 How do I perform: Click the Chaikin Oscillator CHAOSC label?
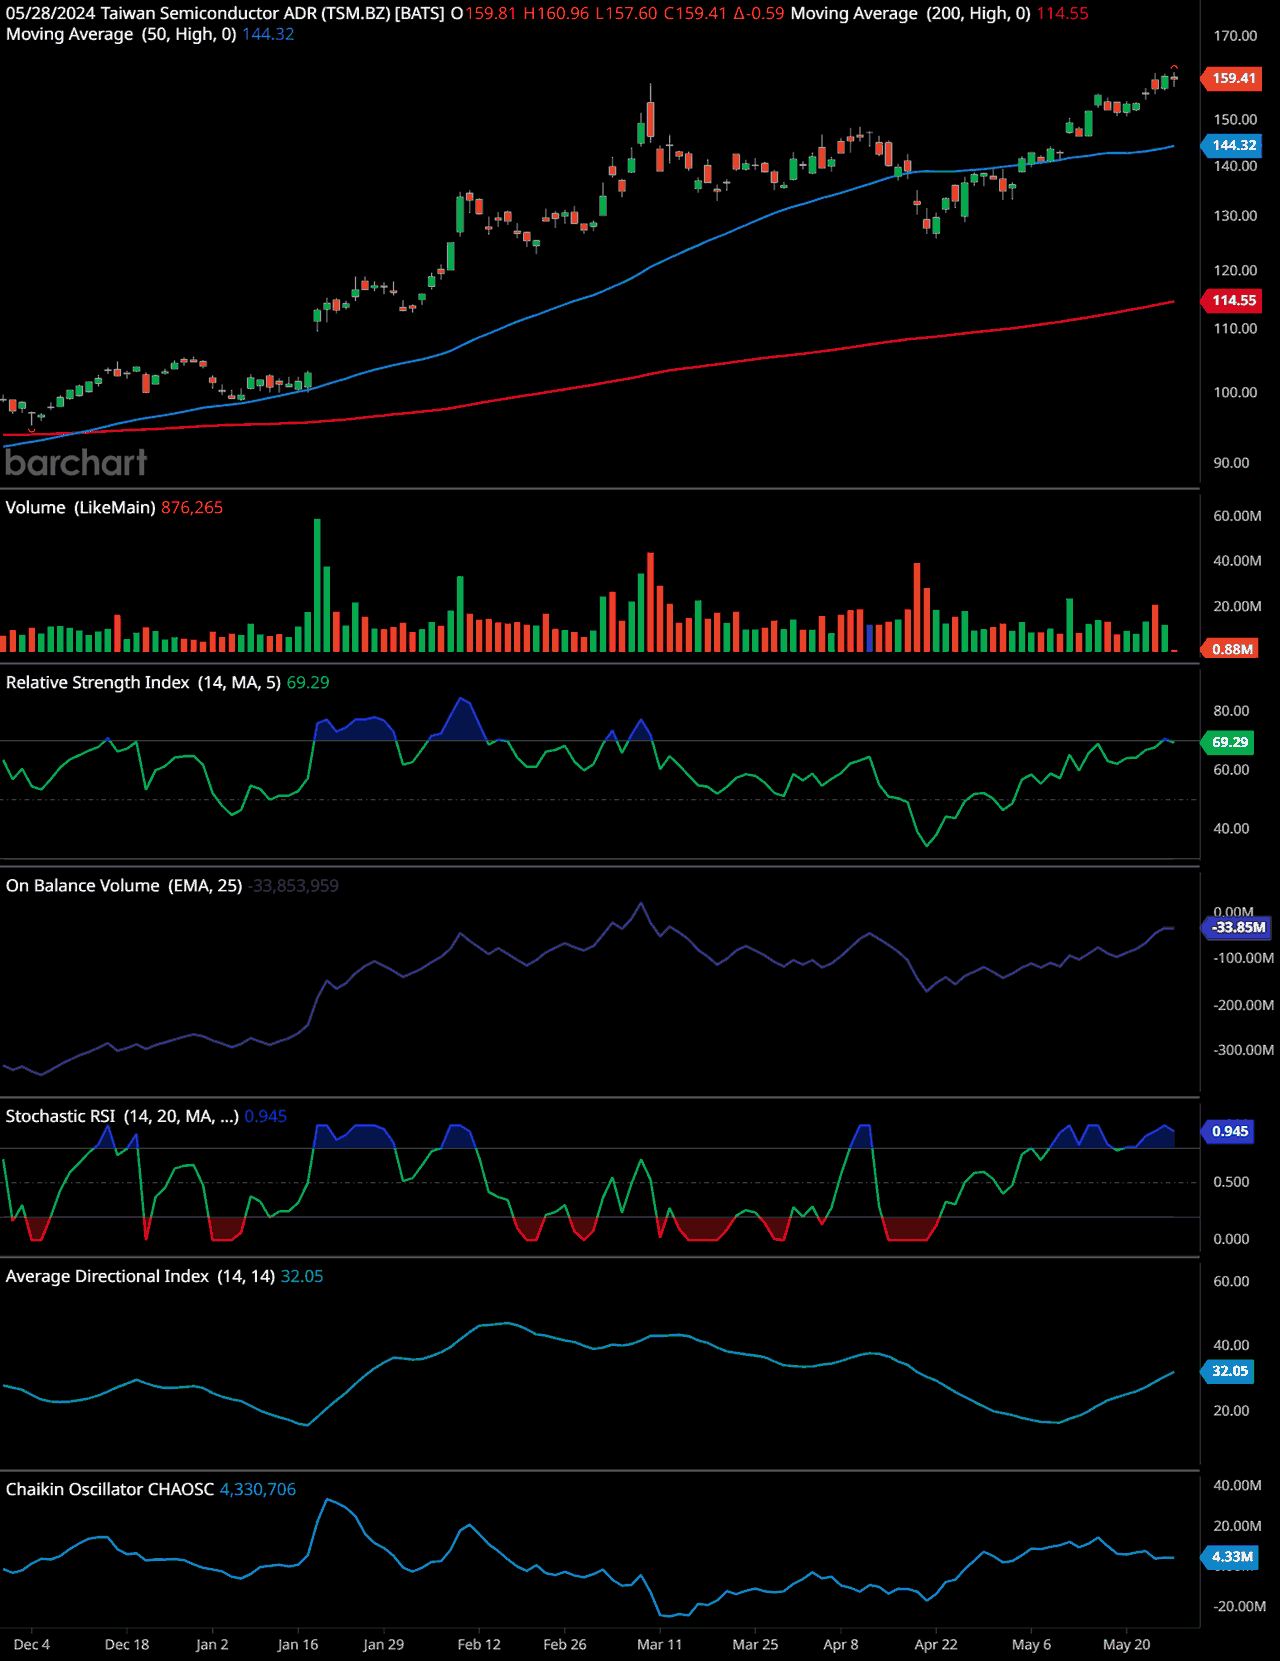coord(110,1489)
